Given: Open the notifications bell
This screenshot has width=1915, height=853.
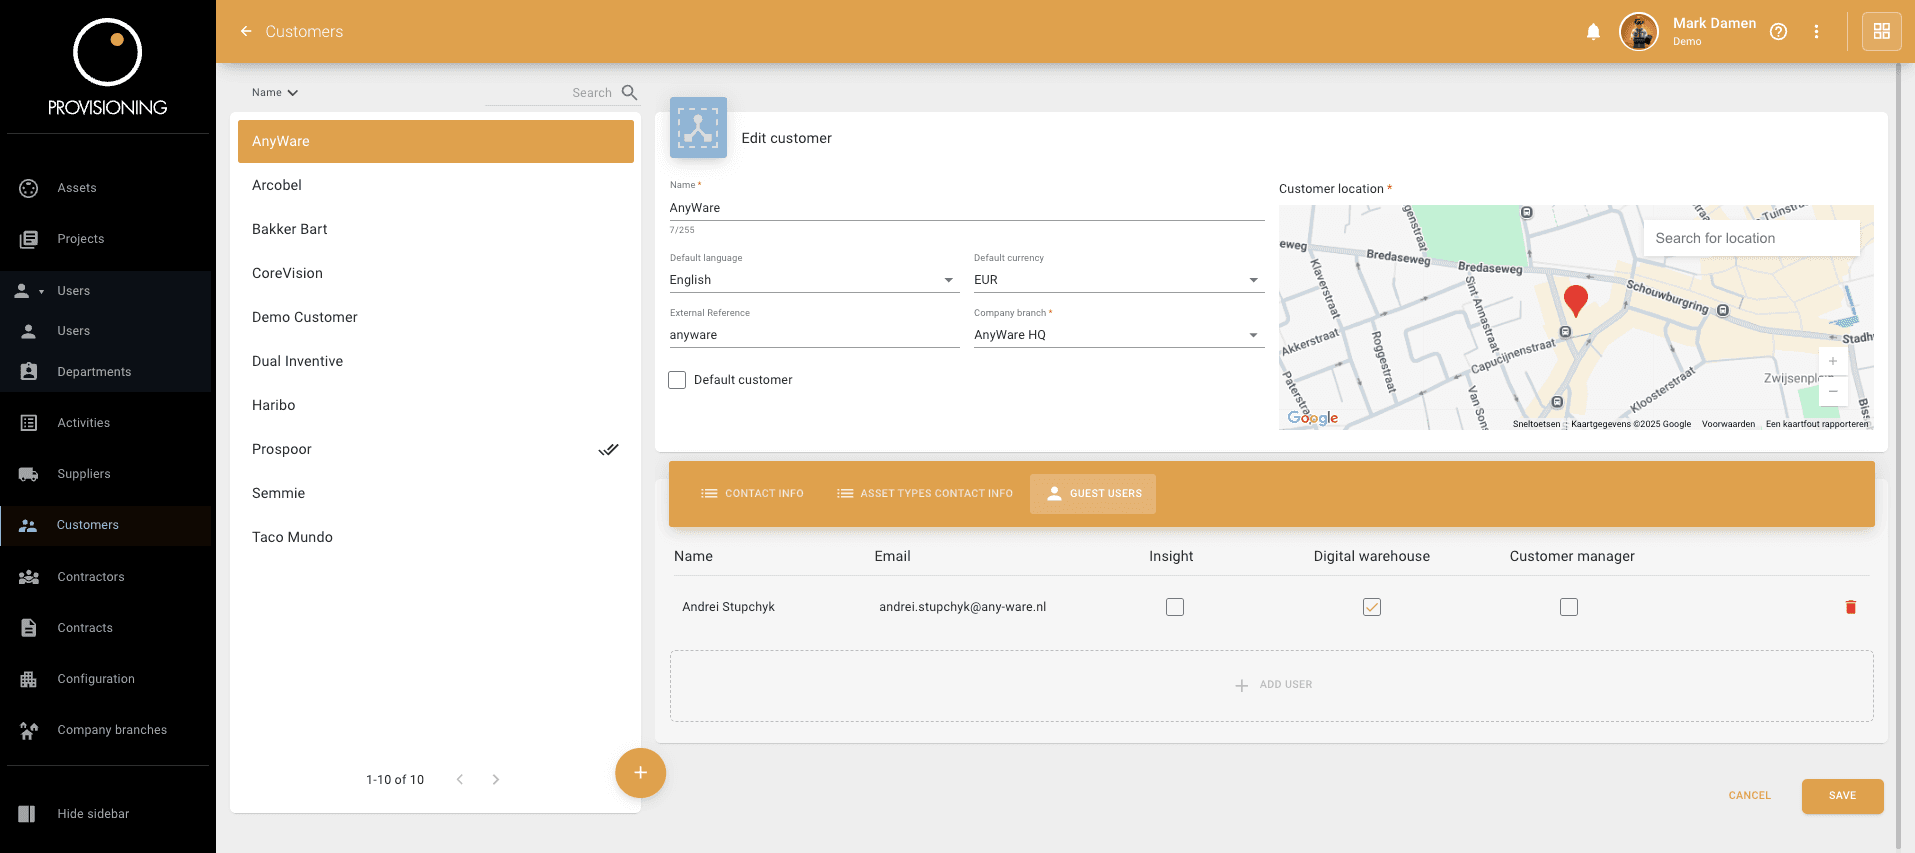Looking at the screenshot, I should click(1593, 32).
